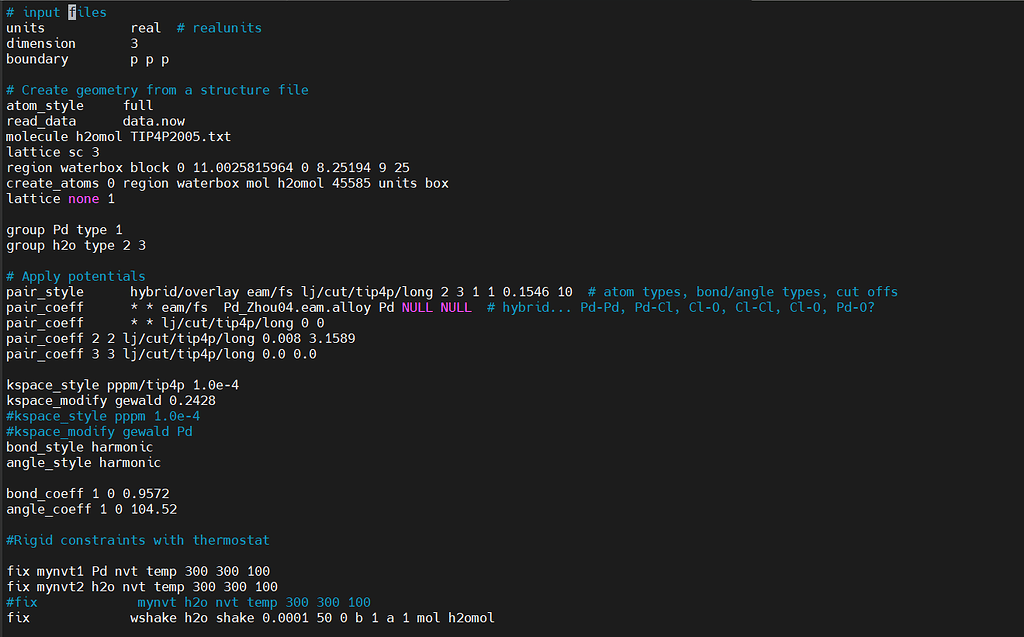Click the "Pd_Zhou04.eam.alloy" potential filename
Screen dimensions: 1024x637
[296, 307]
